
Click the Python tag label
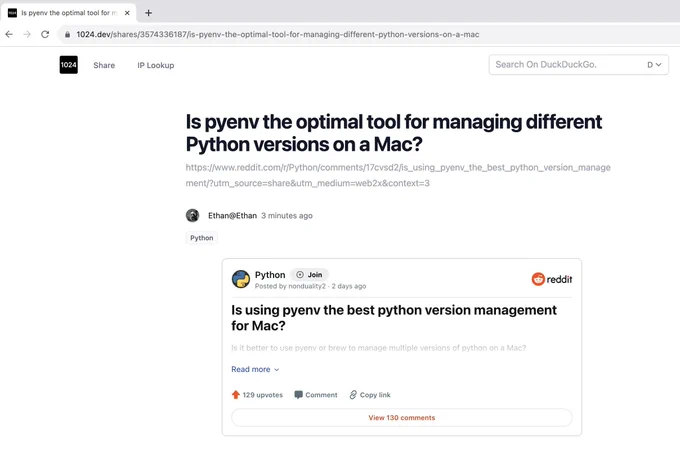point(202,238)
